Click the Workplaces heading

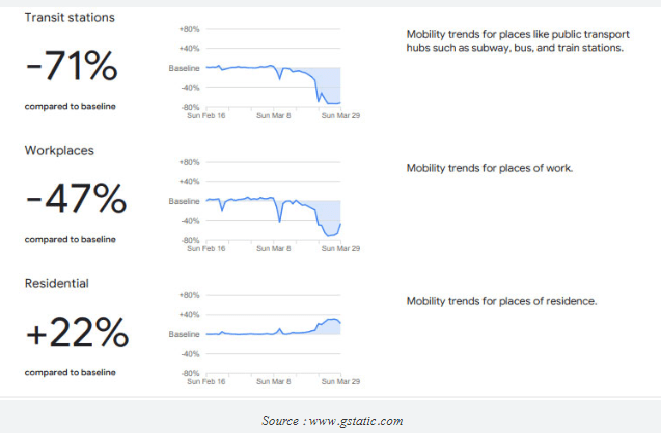[61, 150]
